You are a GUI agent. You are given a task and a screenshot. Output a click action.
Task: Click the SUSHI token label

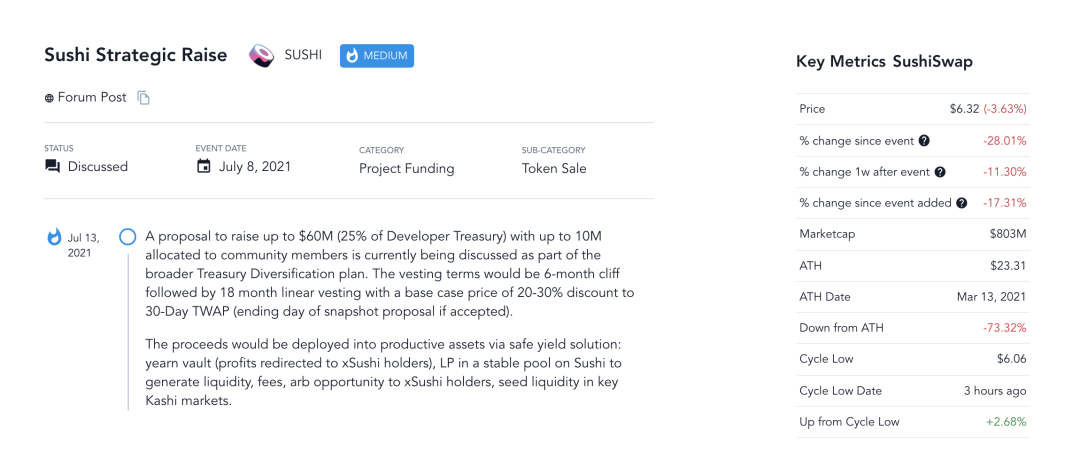(303, 56)
